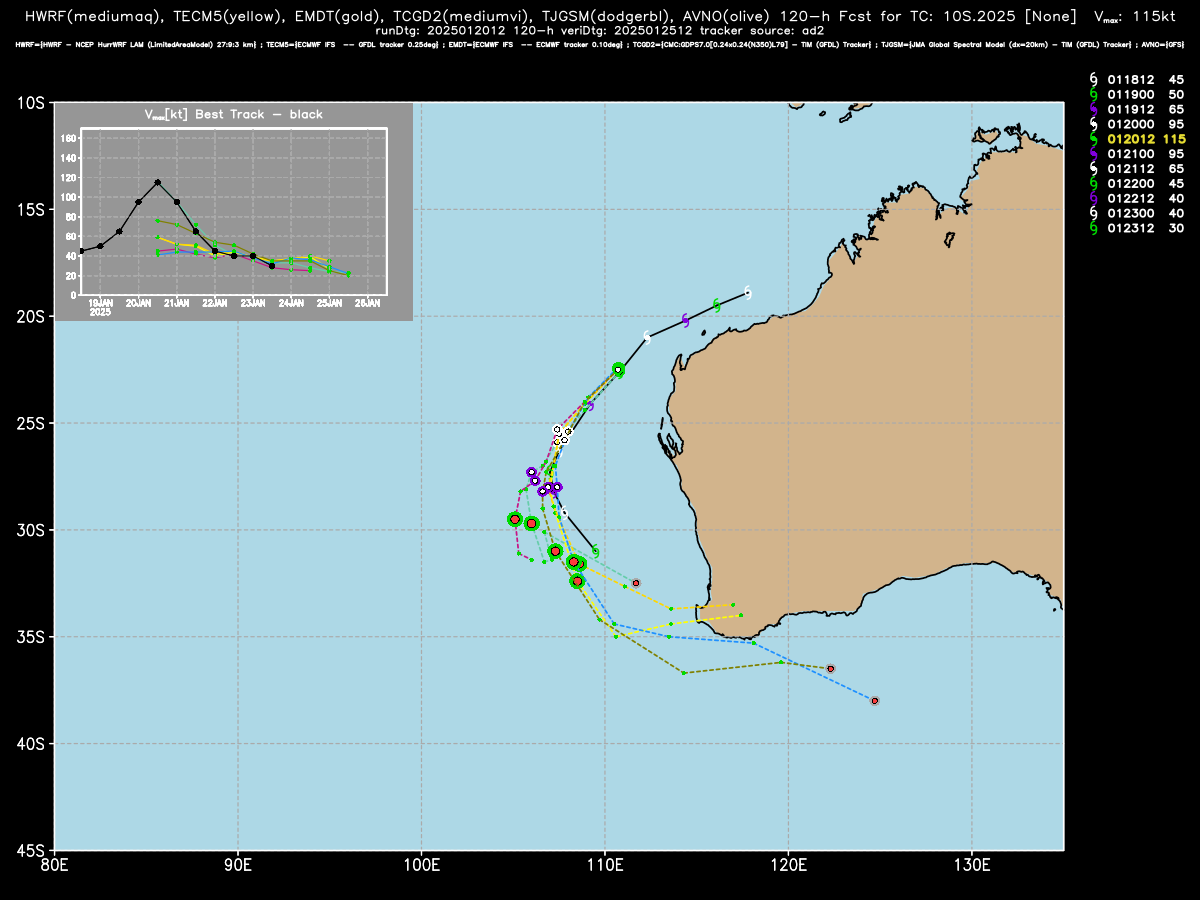1200x900 pixels.
Task: Click the yellow dashed TECM5 forecast track over land
Action: 706,606
